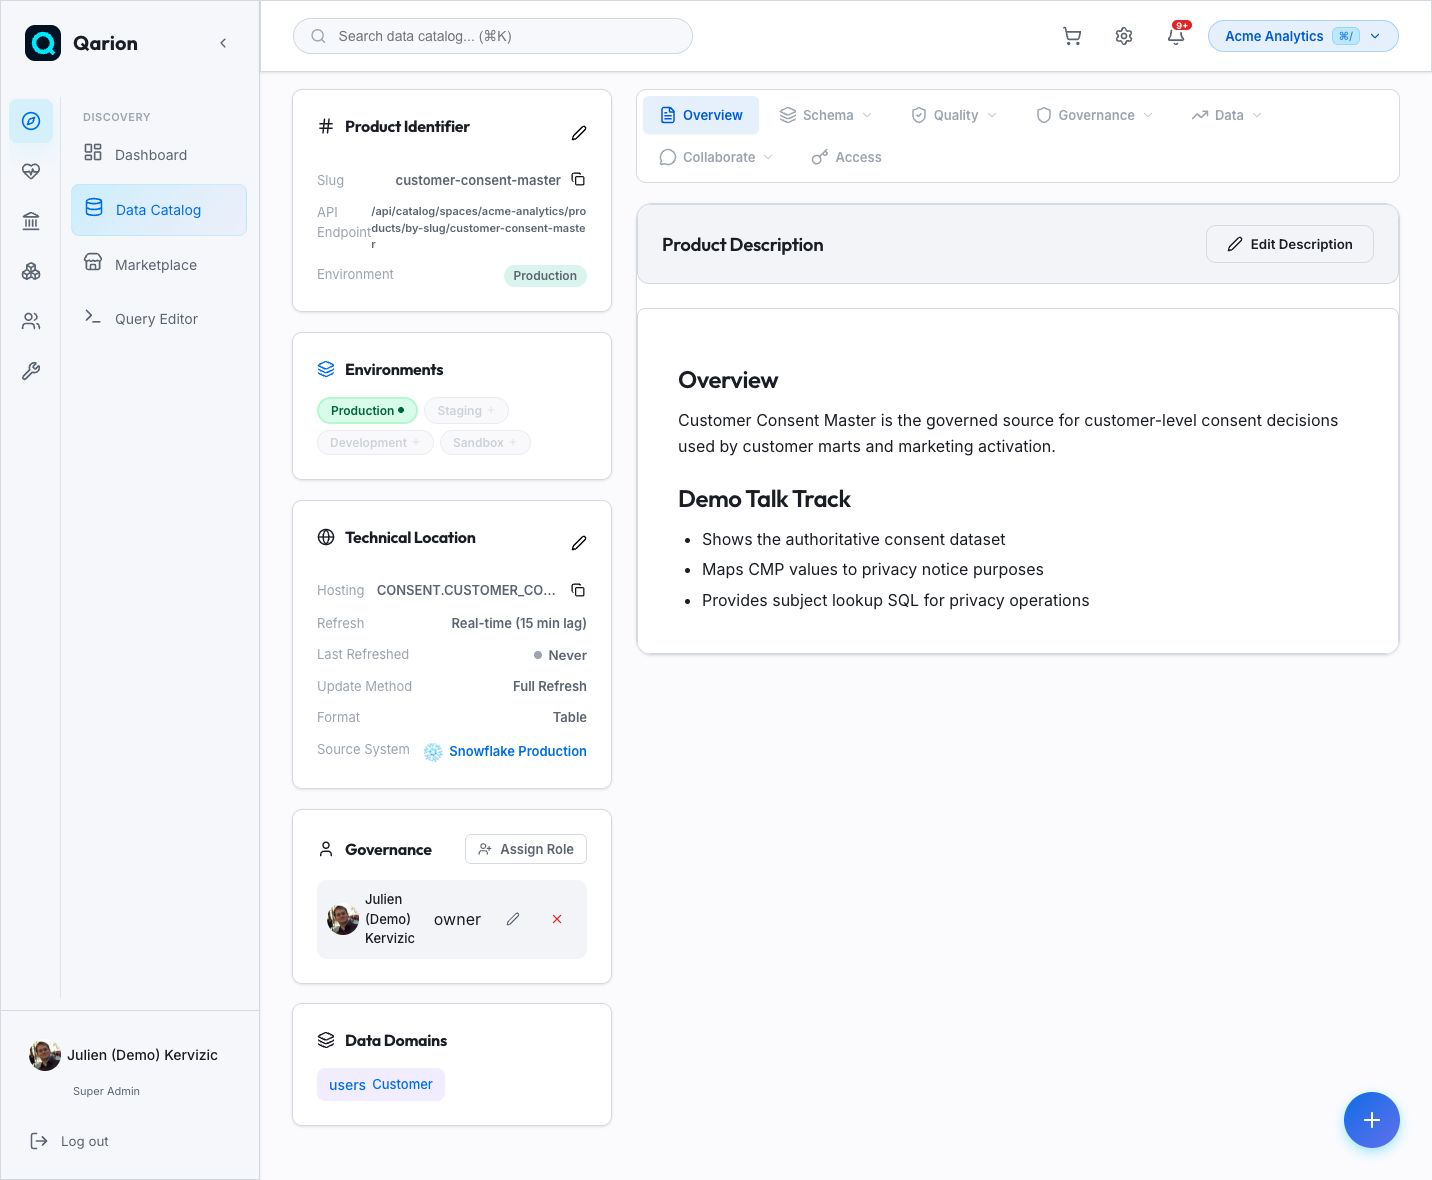Click Log out
The width and height of the screenshot is (1432, 1180).
coord(70,1141)
